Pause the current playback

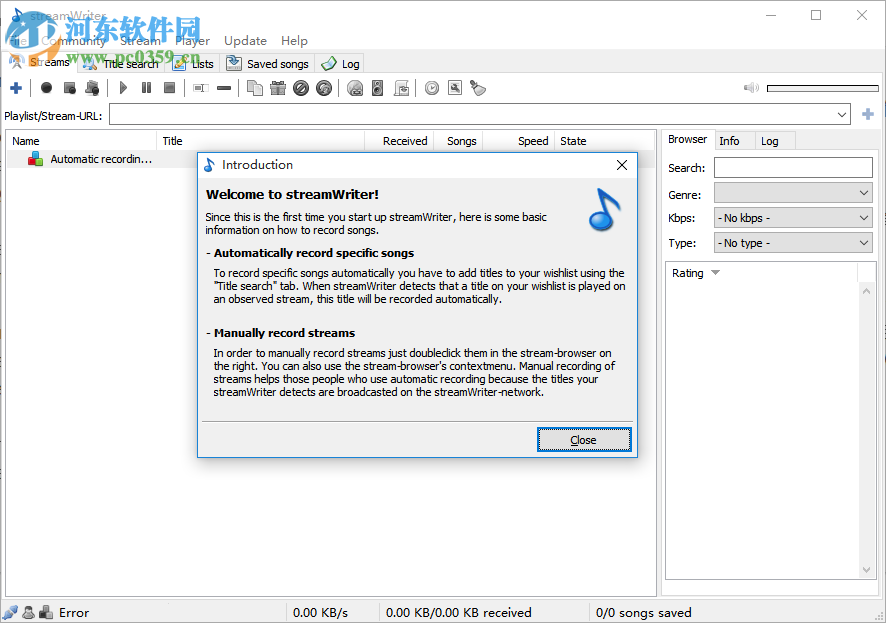pyautogui.click(x=146, y=88)
